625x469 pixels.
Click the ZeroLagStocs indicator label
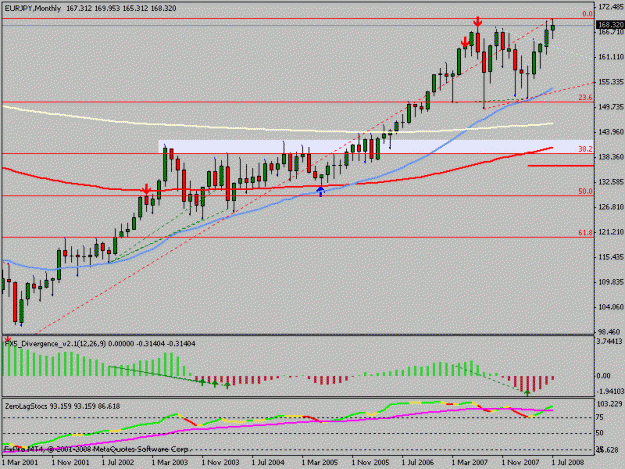pos(26,406)
